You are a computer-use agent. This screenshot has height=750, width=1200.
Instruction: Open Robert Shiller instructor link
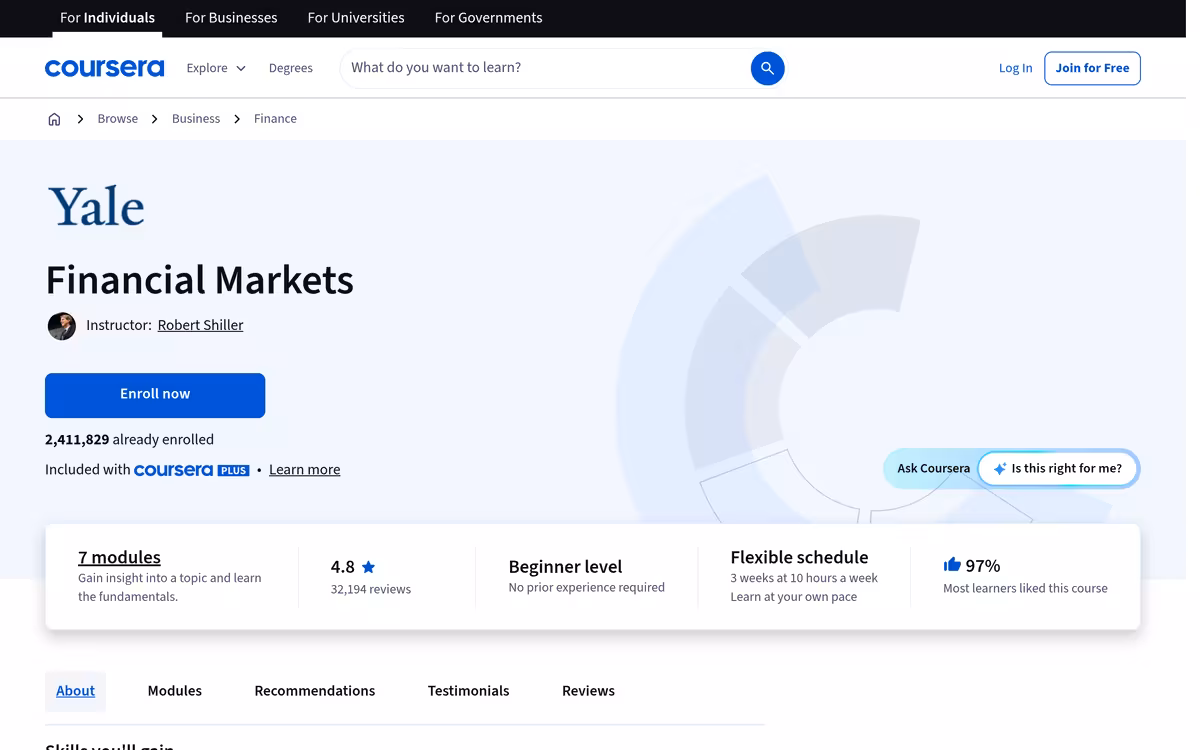tap(200, 325)
